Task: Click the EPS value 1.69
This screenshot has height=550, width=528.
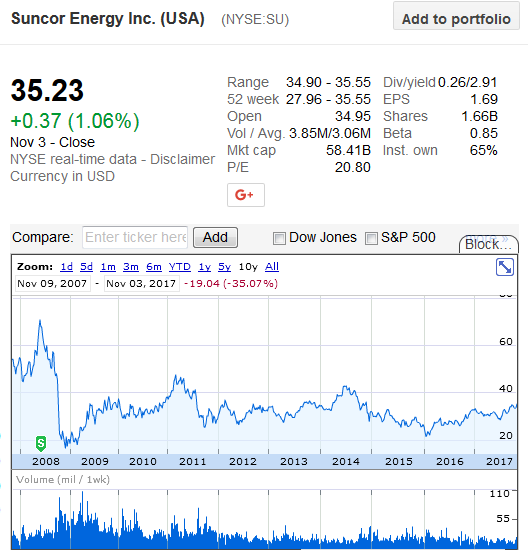Action: click(x=484, y=99)
